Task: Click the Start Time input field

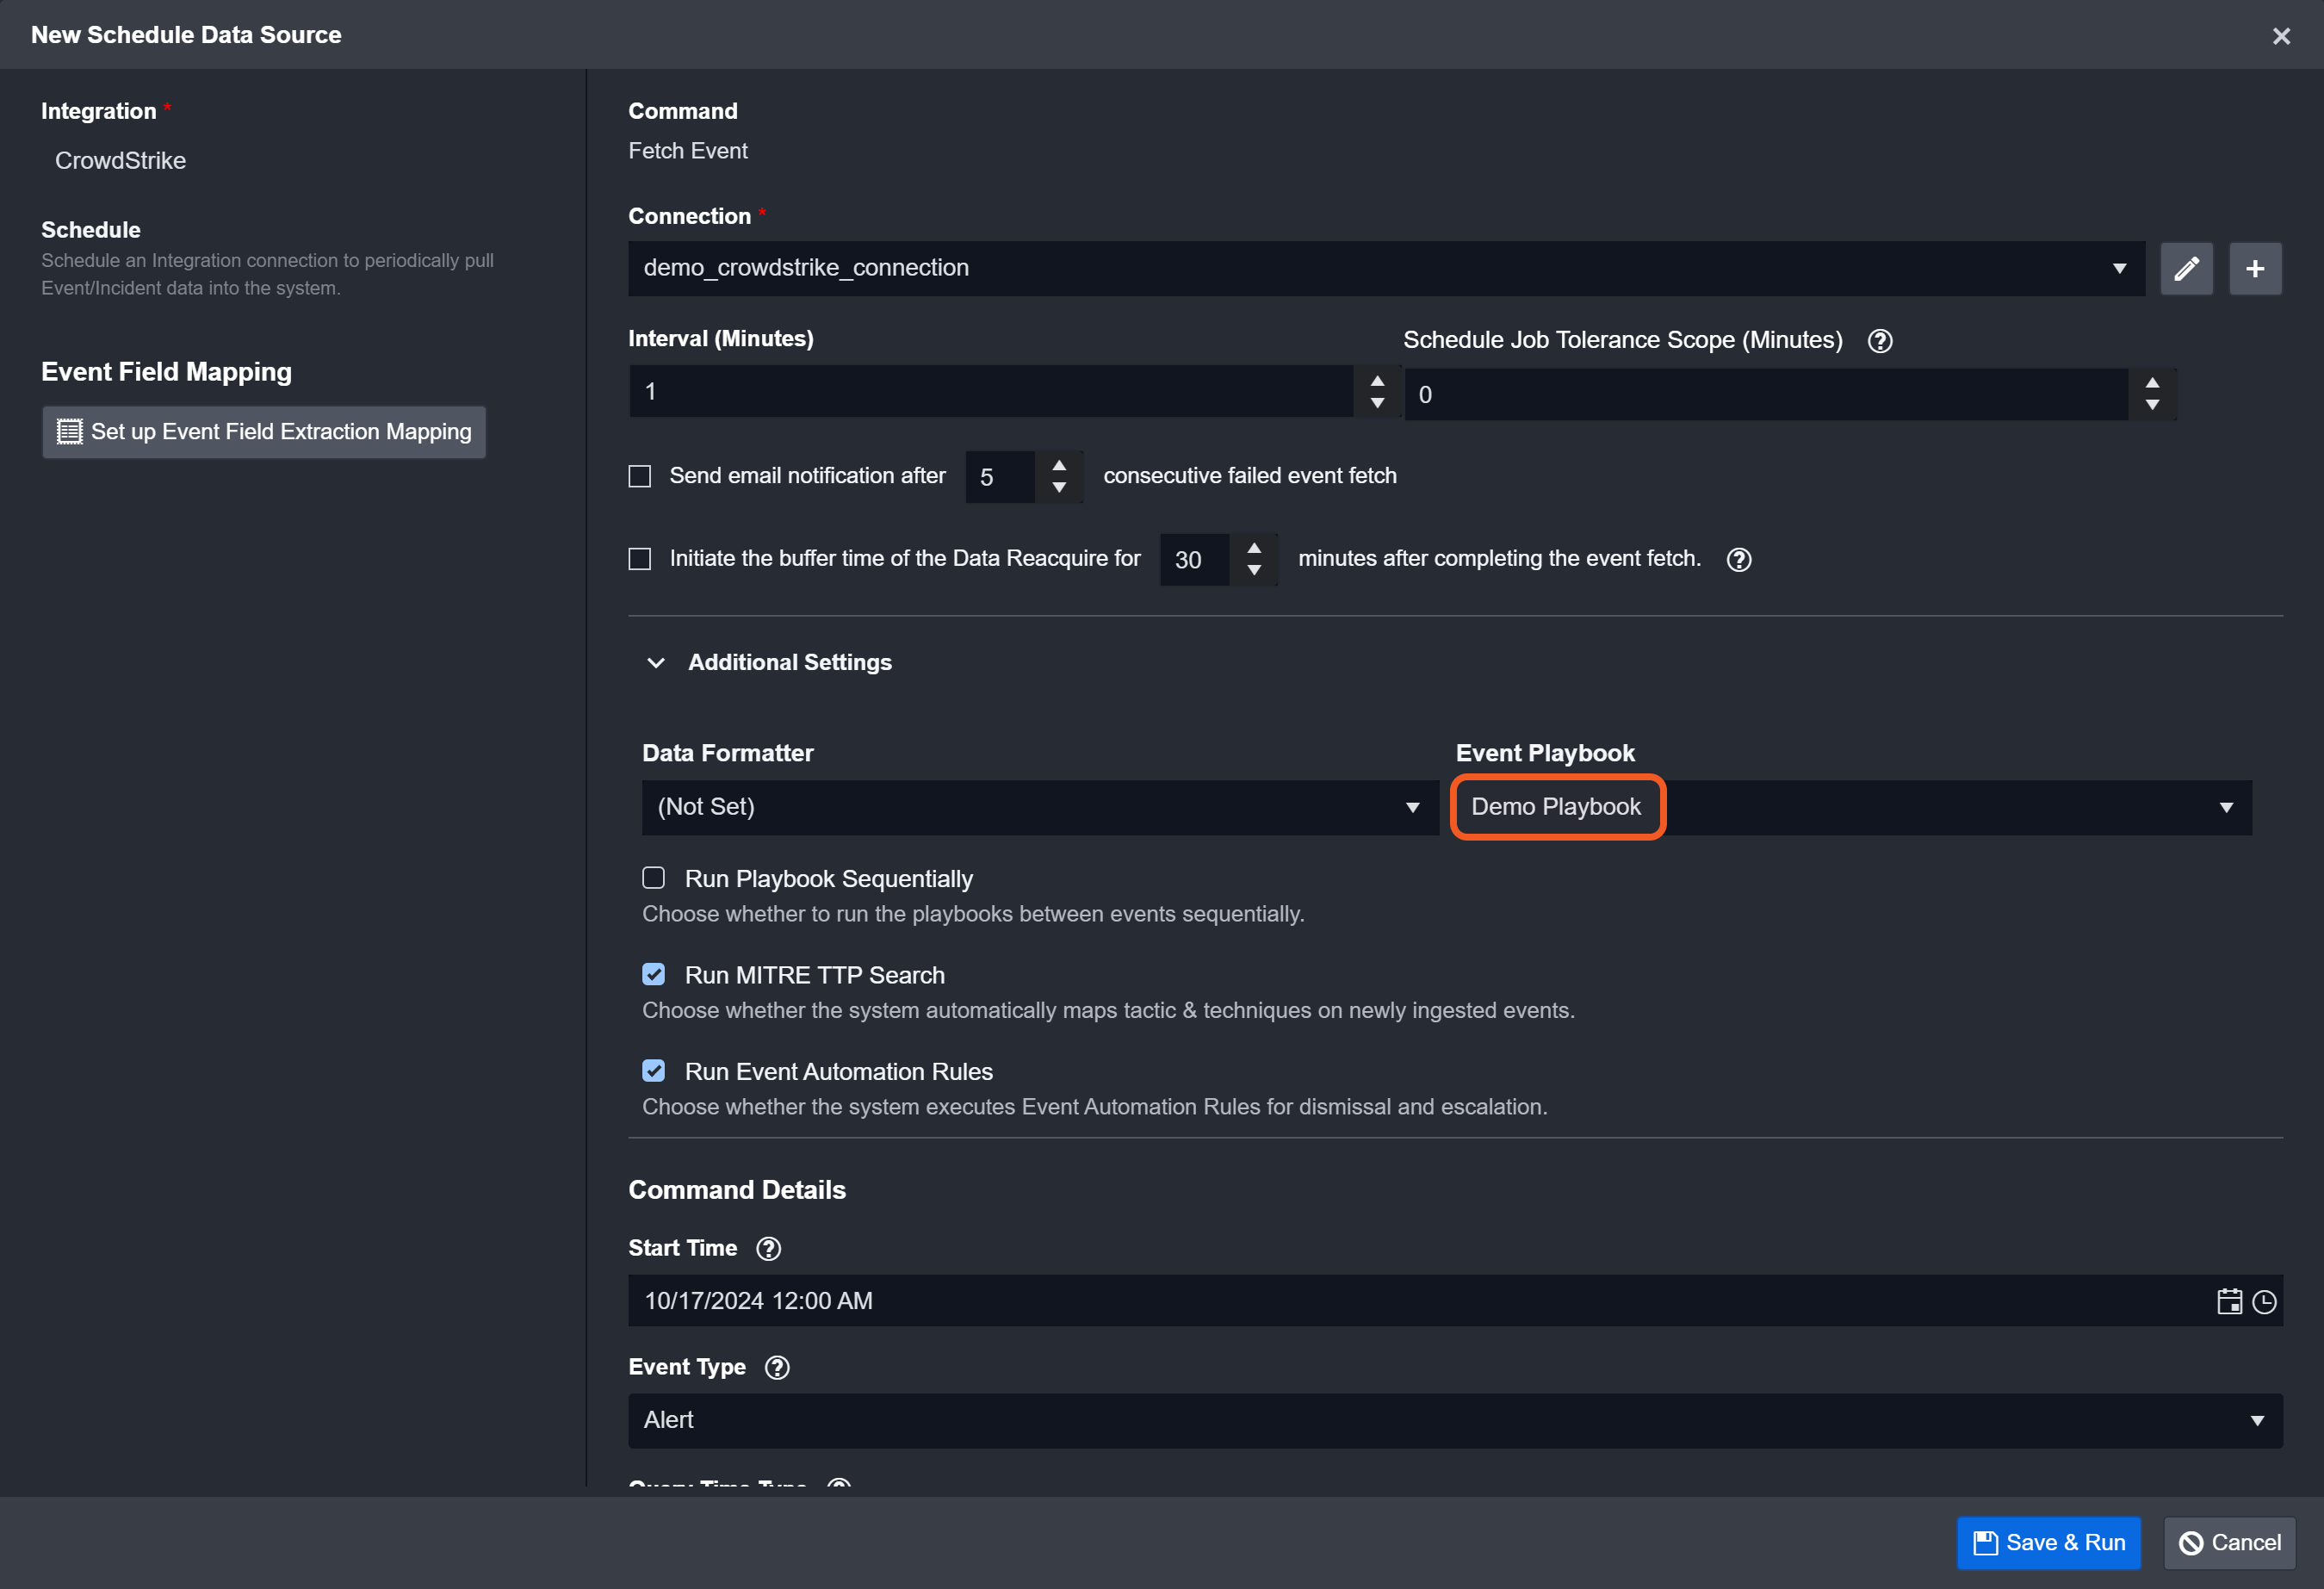Action: [x=1400, y=1301]
